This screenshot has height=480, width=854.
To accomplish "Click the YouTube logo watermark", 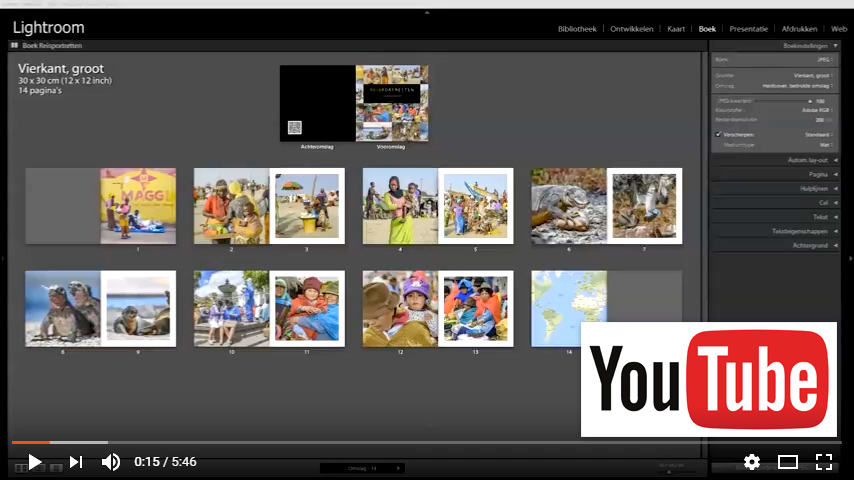I will [709, 379].
